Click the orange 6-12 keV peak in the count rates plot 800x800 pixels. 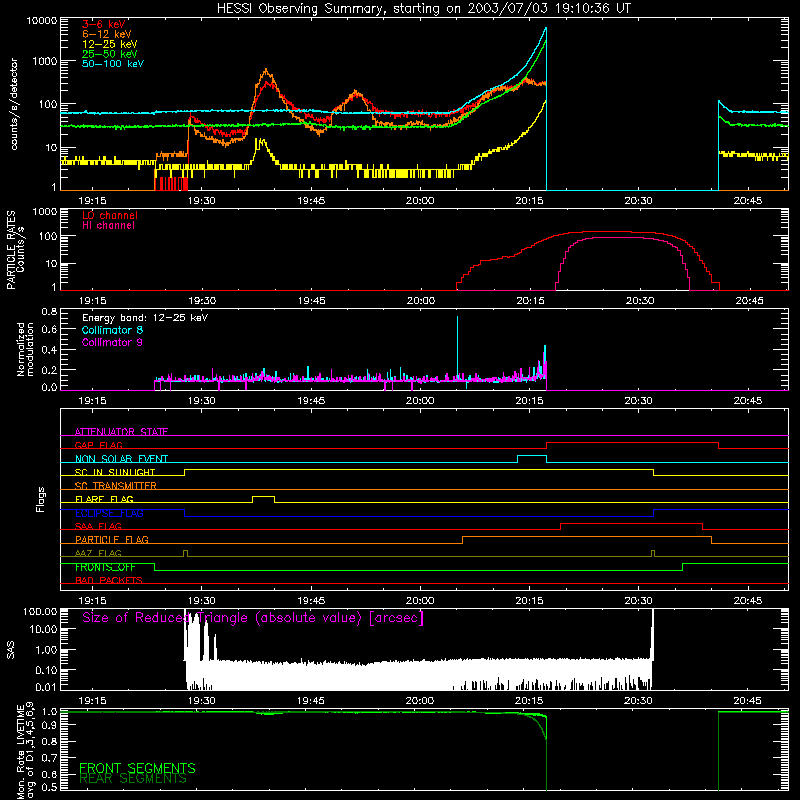266,70
